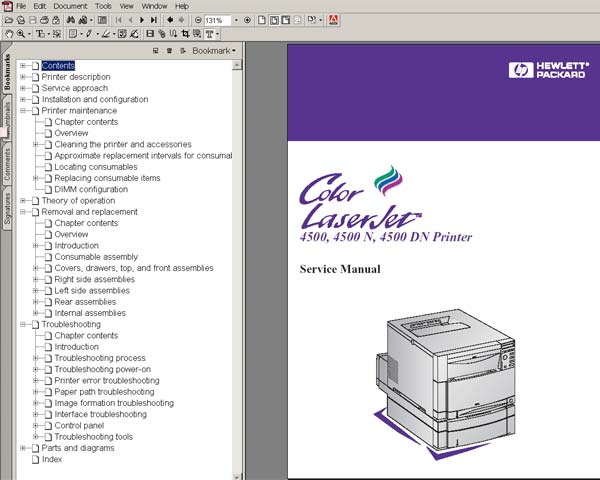This screenshot has height=480, width=600.
Task: Open the Bookmark panel dropdown menu
Action: pyautogui.click(x=214, y=51)
